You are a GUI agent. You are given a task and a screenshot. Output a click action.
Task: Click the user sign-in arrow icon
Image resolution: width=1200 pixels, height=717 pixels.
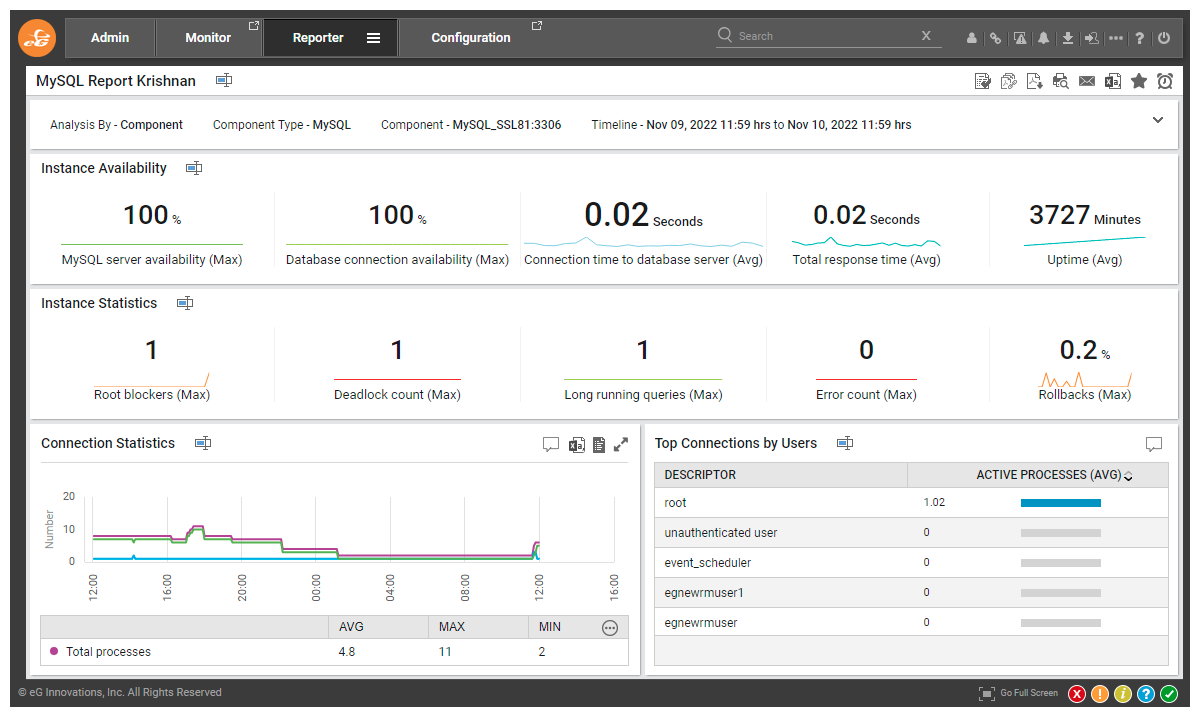pos(1092,38)
